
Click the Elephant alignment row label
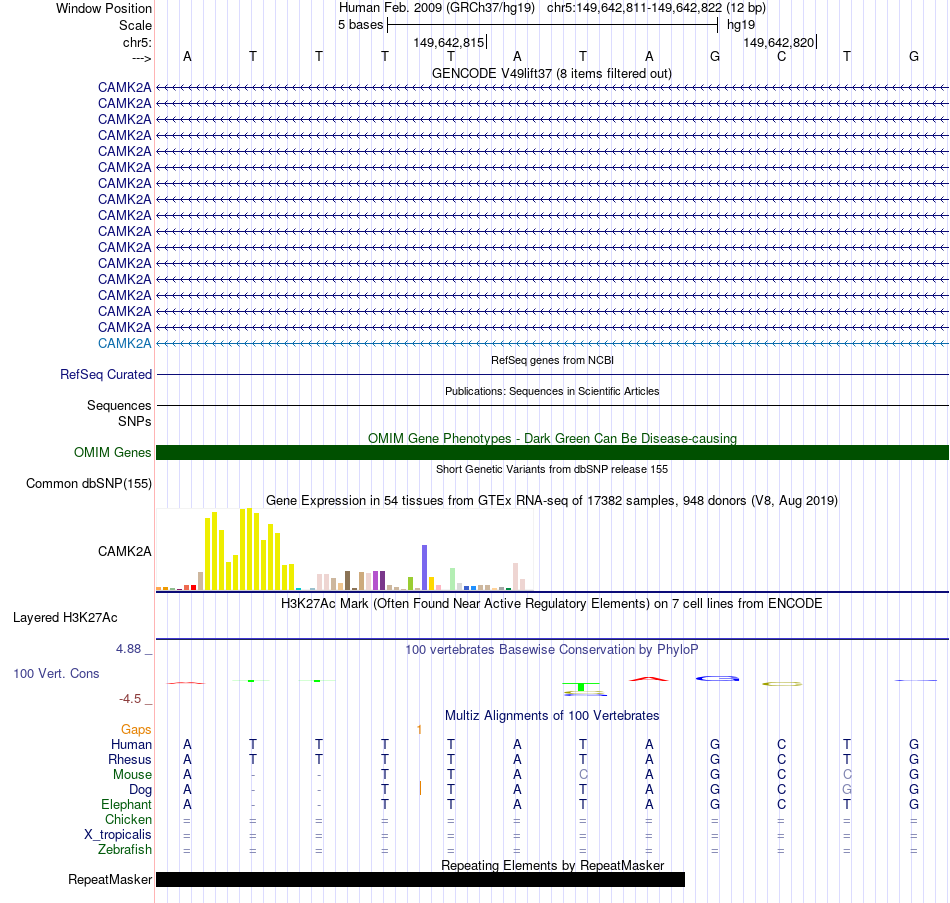pyautogui.click(x=127, y=805)
